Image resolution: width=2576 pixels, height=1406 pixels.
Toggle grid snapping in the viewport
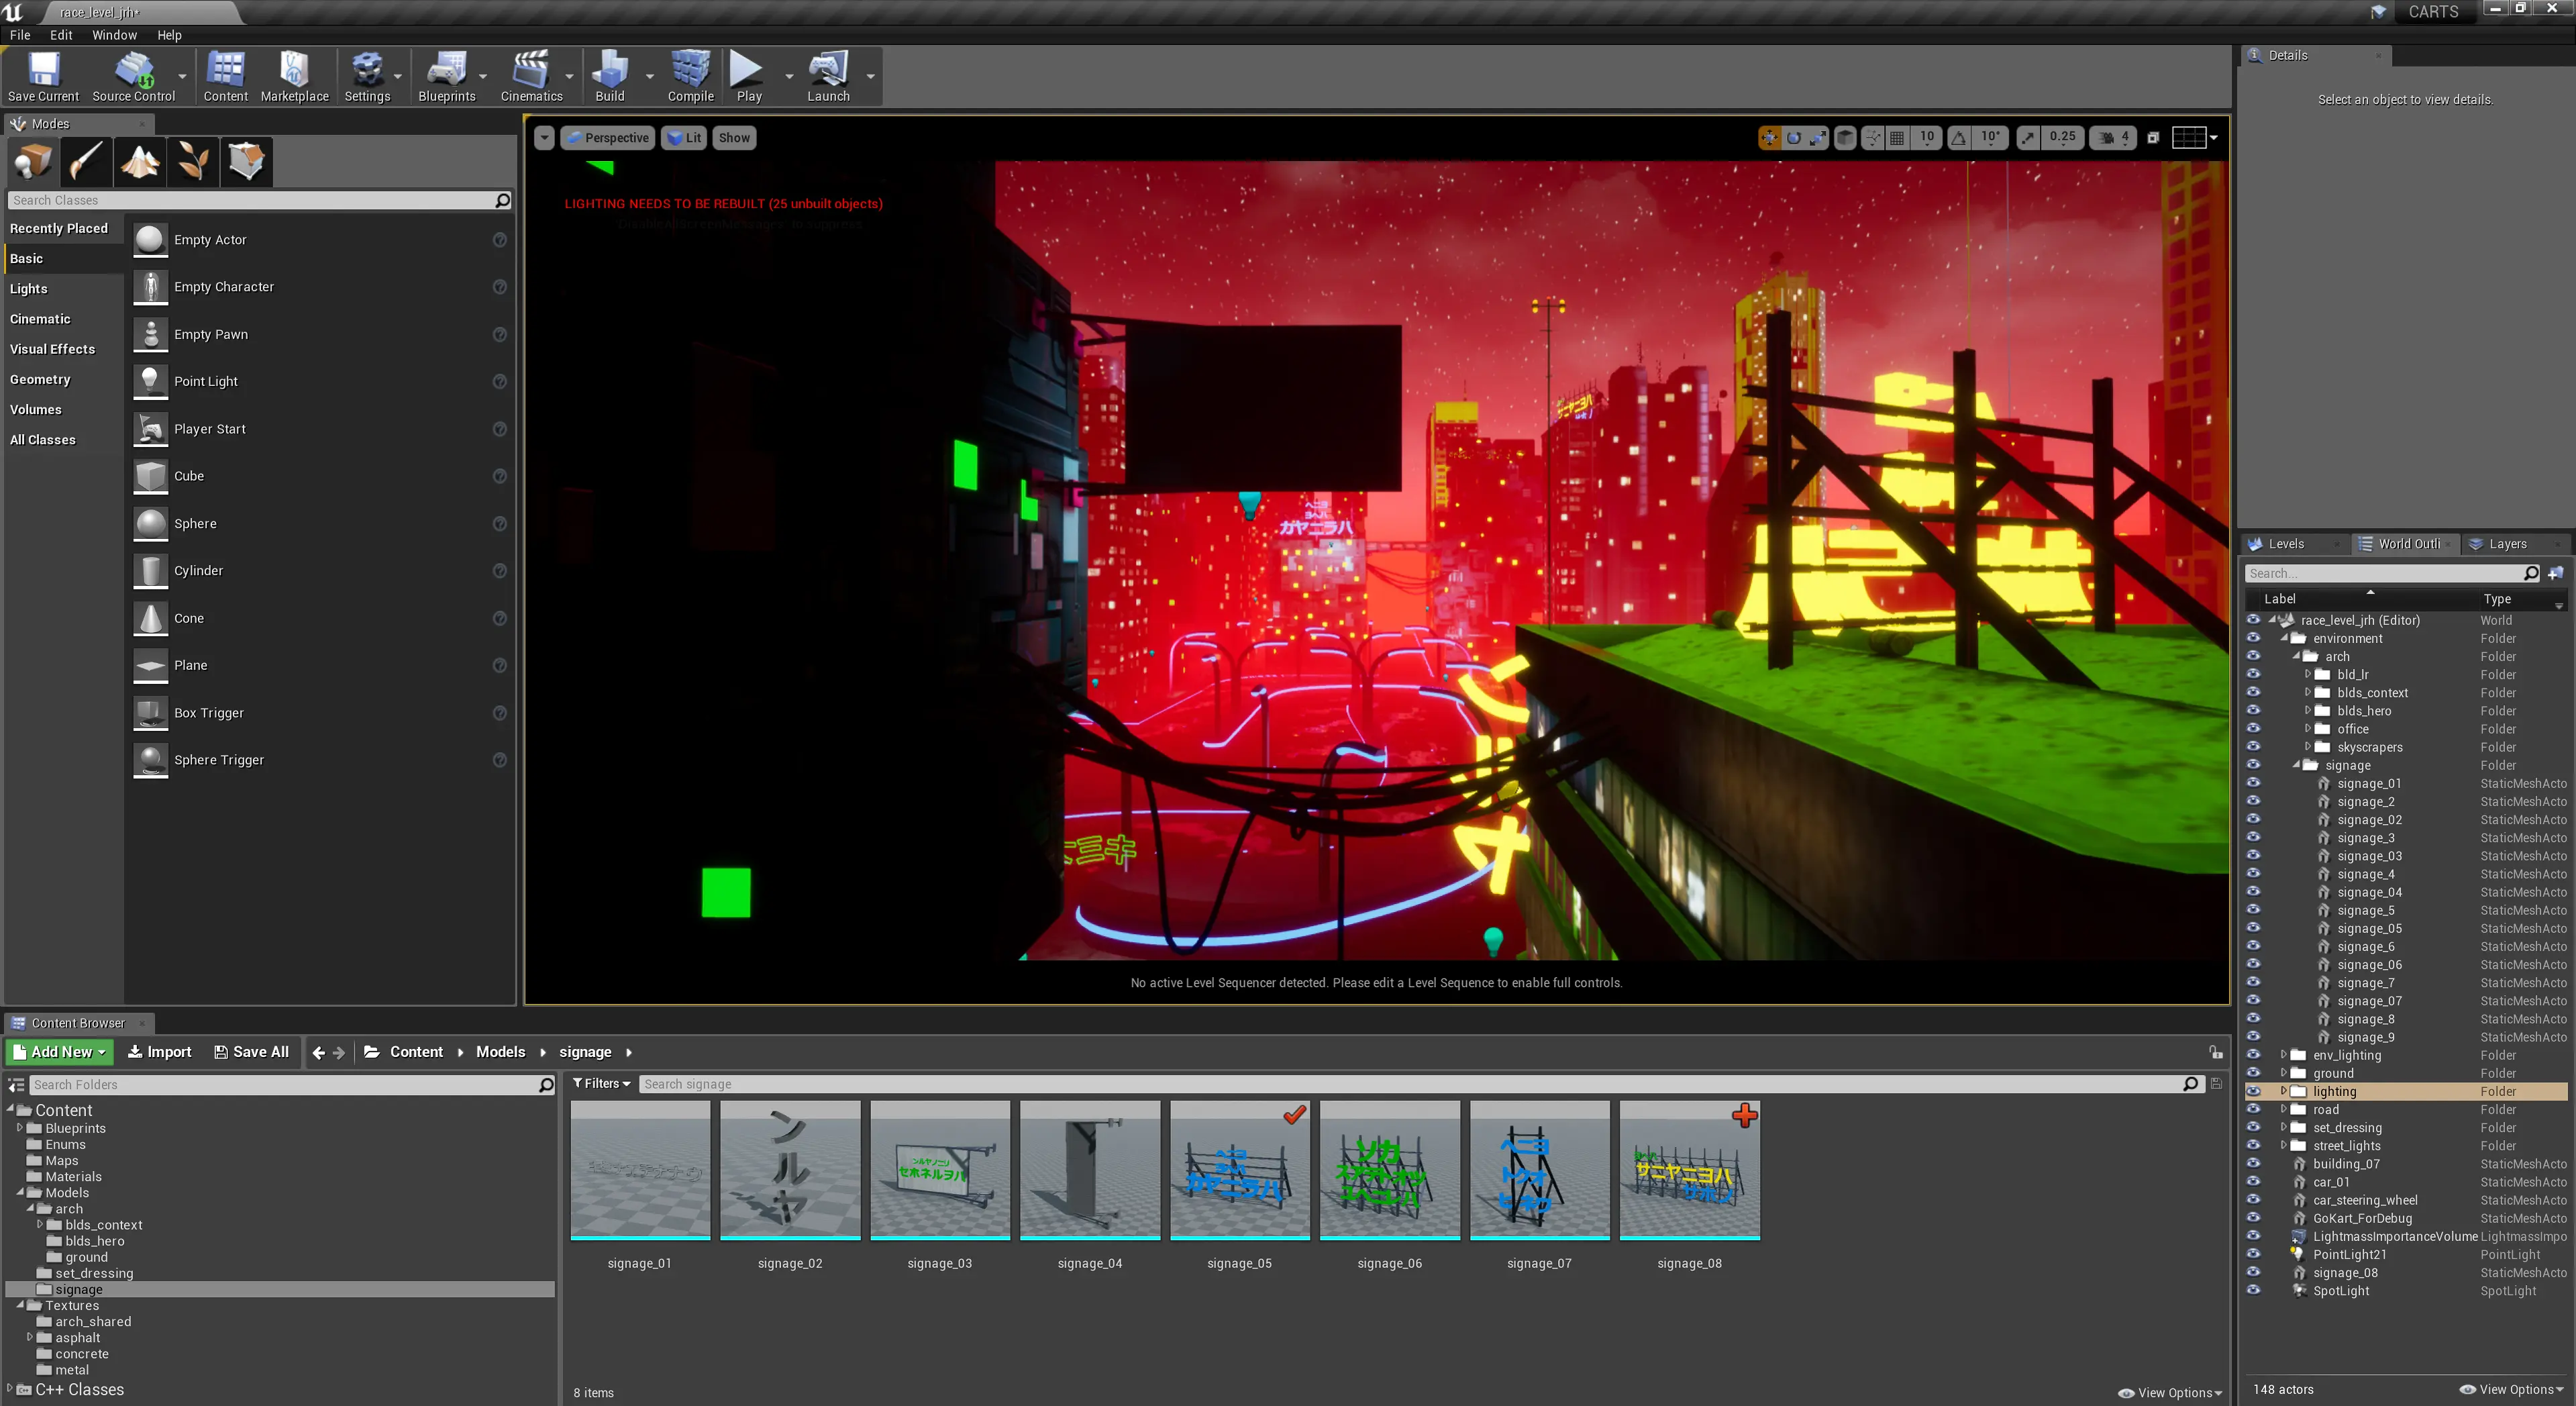(x=1897, y=138)
